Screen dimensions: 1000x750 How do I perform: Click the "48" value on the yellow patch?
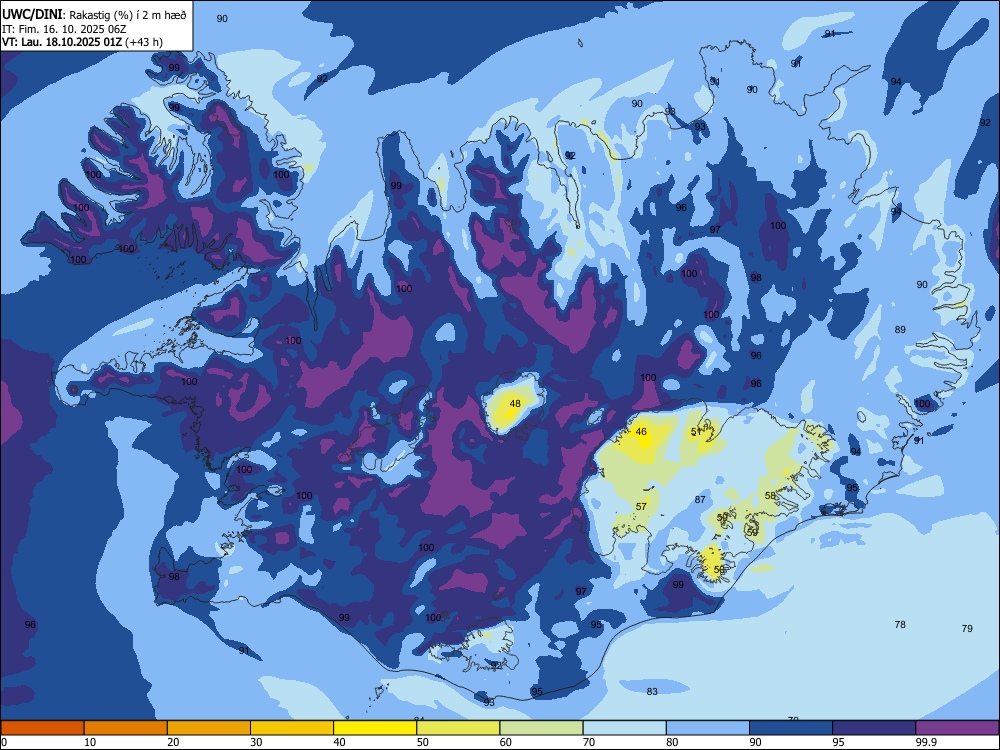tap(515, 404)
